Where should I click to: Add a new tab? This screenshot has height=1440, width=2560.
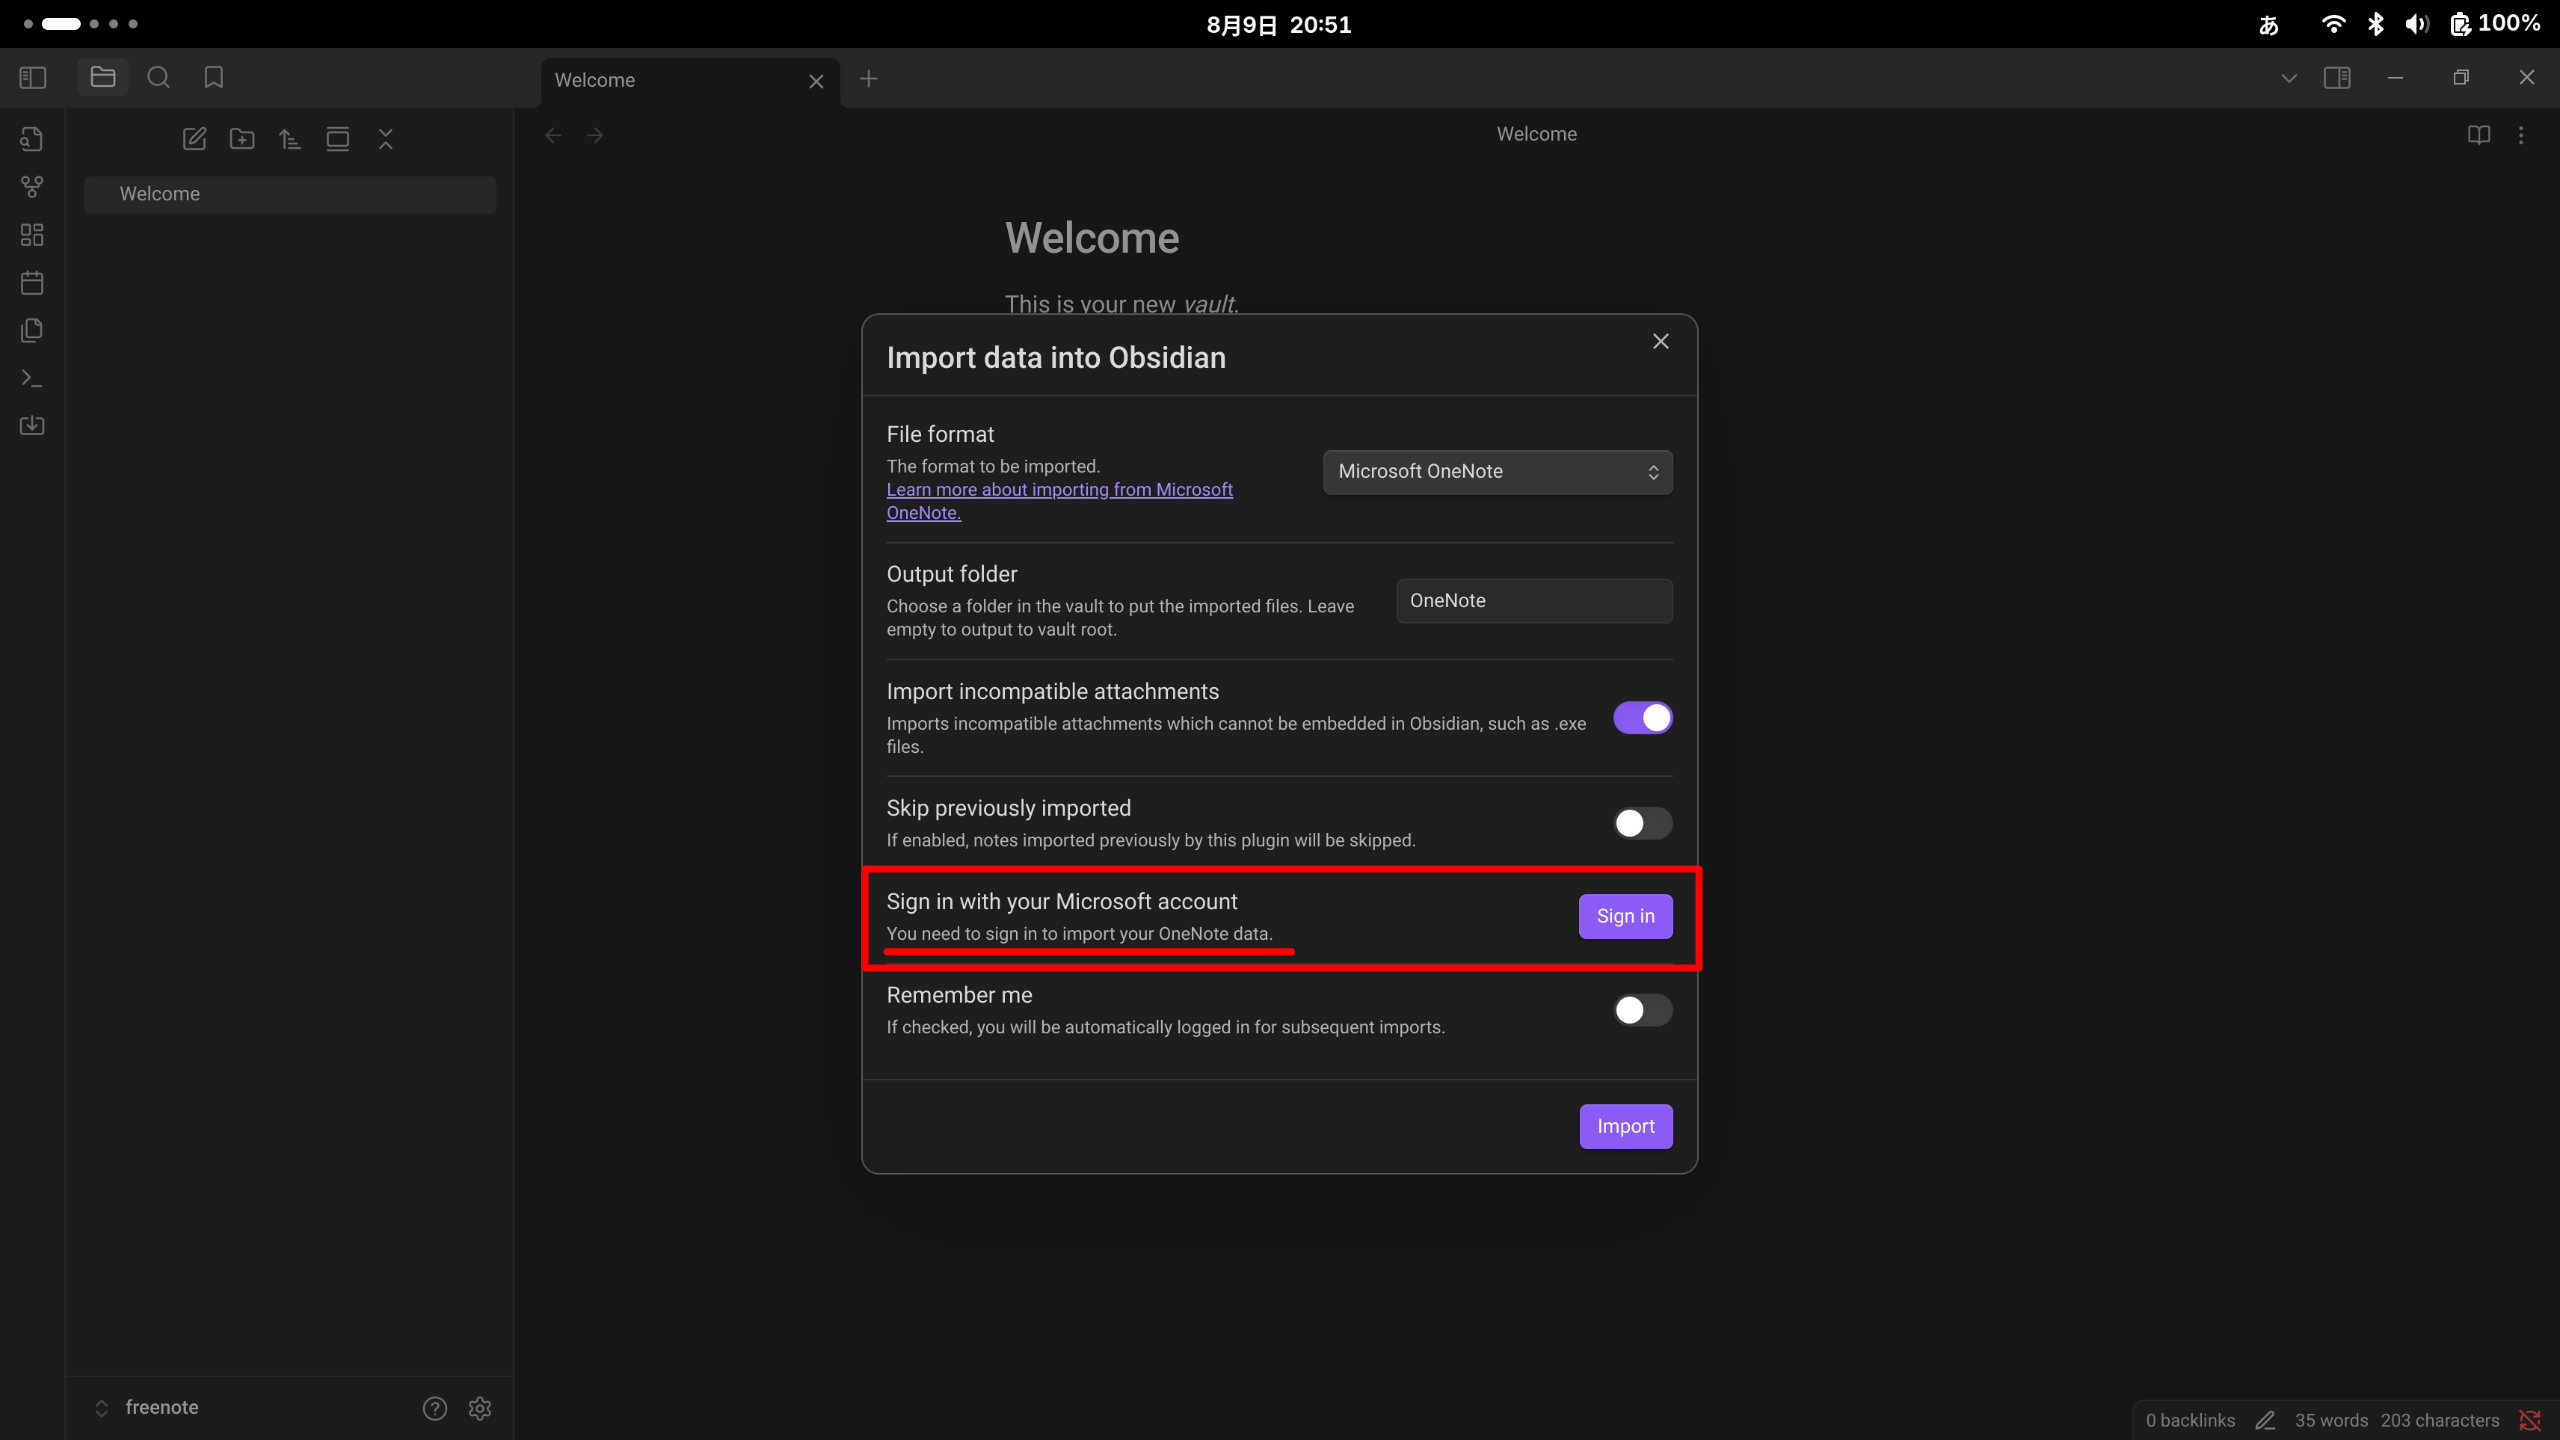point(869,78)
